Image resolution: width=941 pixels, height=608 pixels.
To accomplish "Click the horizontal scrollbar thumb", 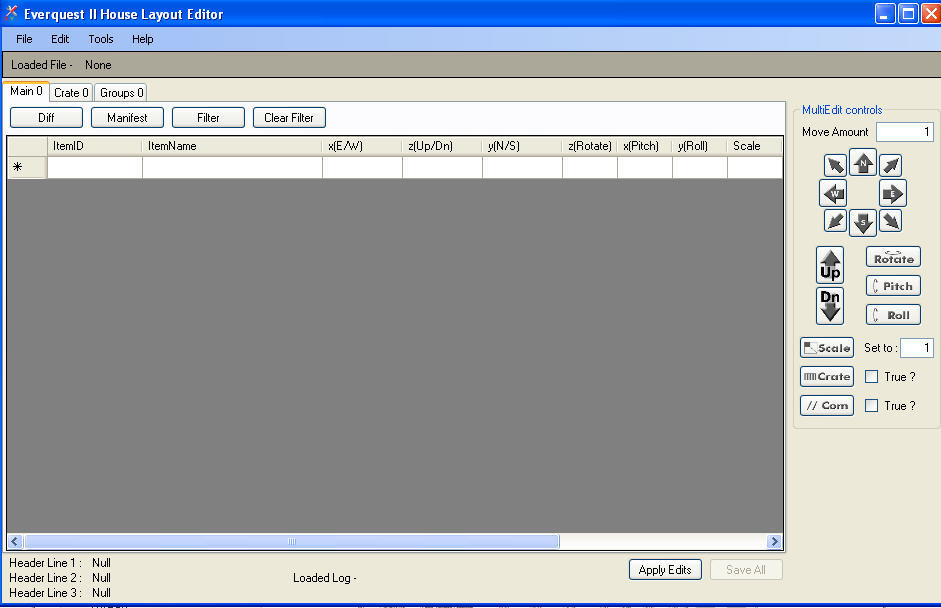I will (292, 541).
